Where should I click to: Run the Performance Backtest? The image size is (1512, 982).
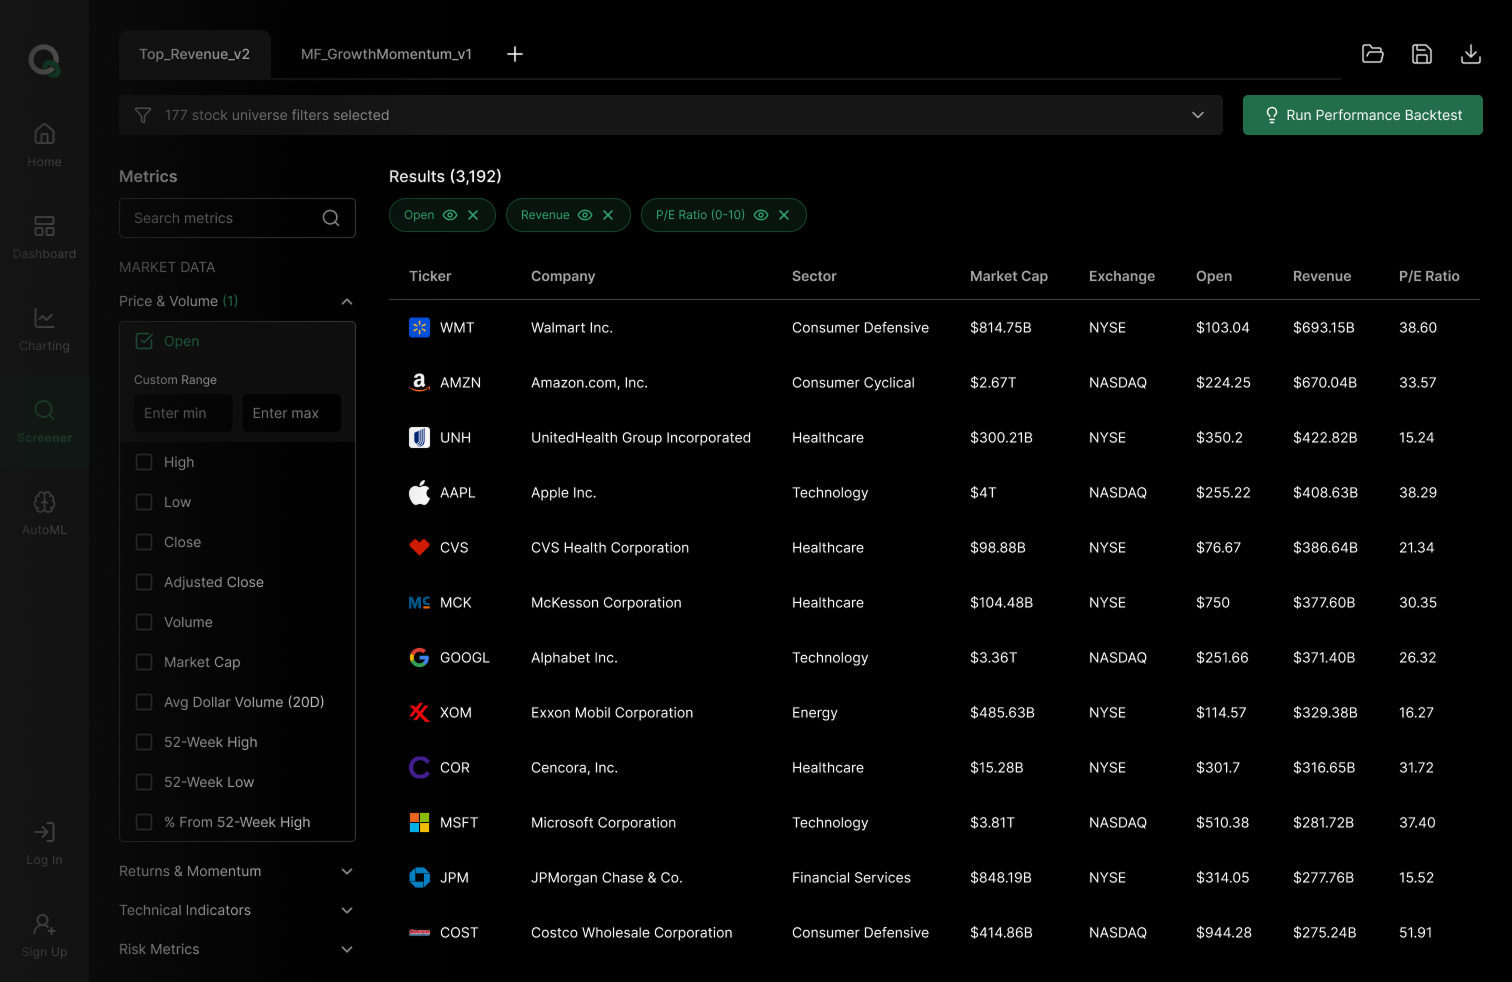click(x=1362, y=114)
